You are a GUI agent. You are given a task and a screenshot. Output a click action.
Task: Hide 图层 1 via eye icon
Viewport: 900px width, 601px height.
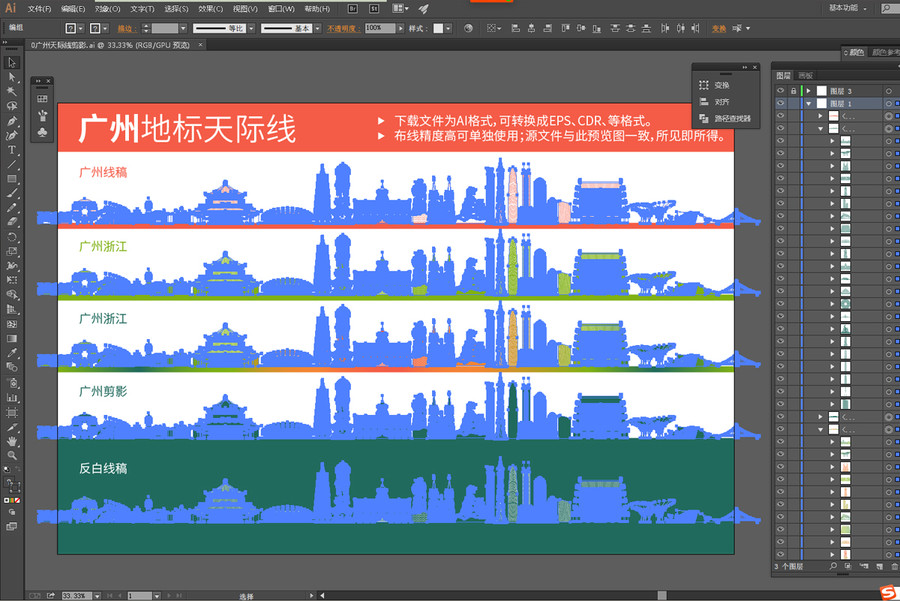781,103
